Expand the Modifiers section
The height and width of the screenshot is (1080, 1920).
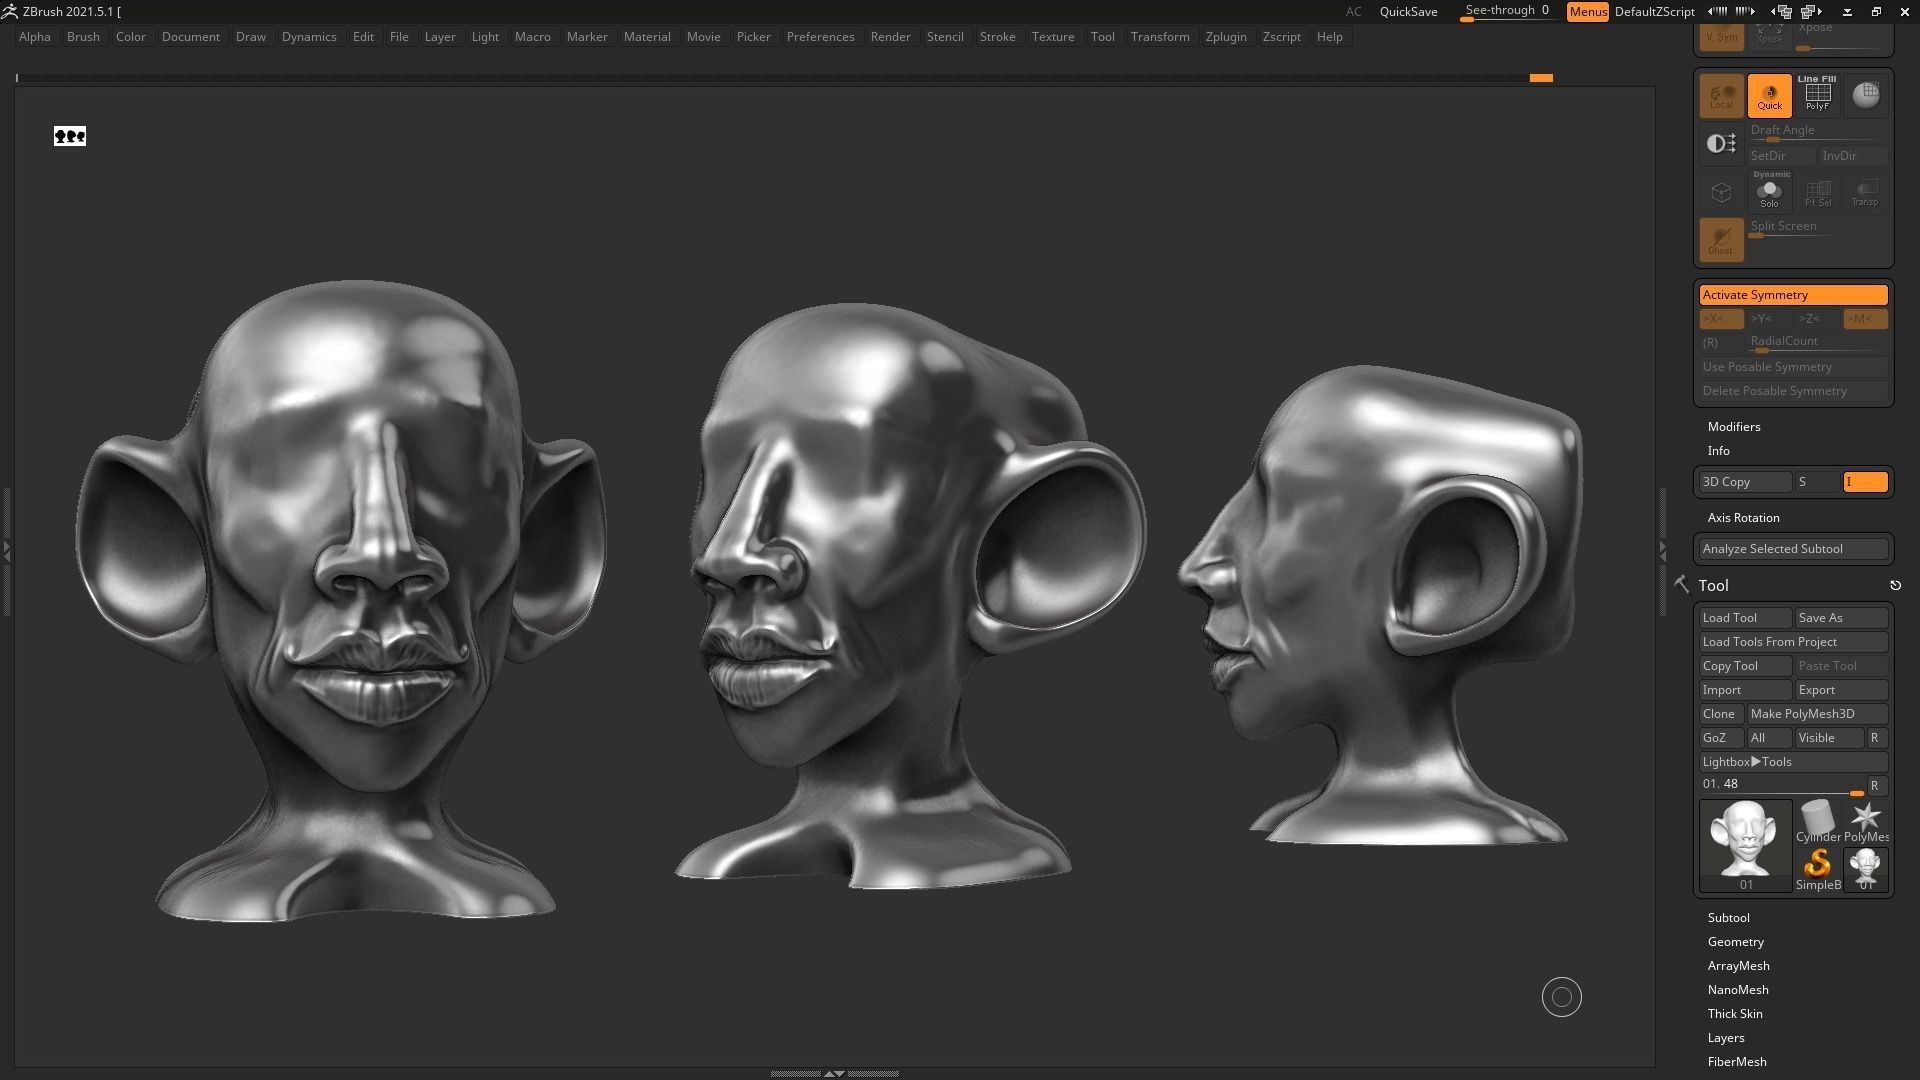point(1734,427)
